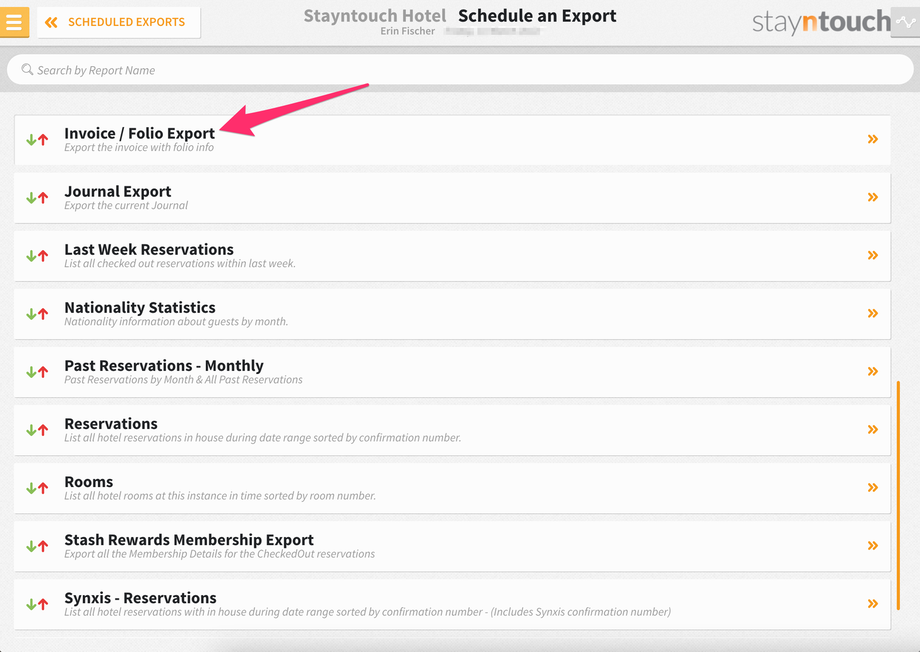Screen dimensions: 920x652
Task: Click 'Nationality information about guests by month.'
Action: click(x=176, y=322)
